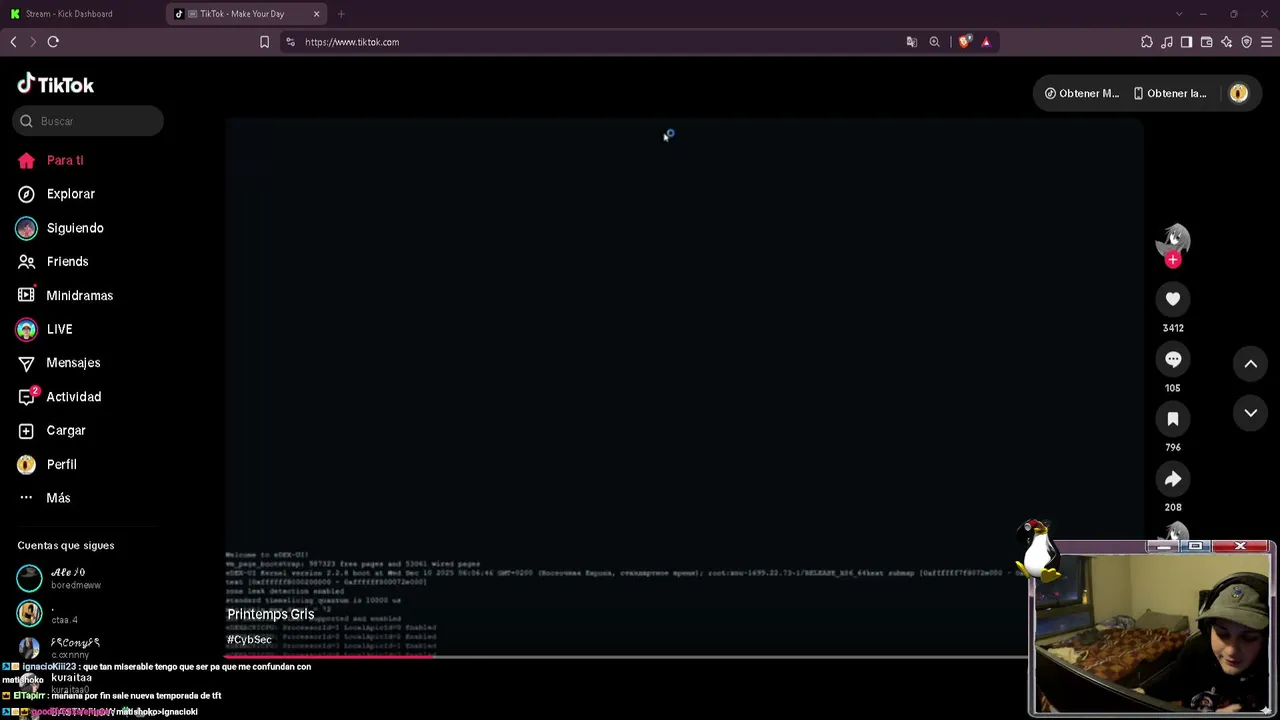Open the zoom magnifier icon in address bar
Image resolution: width=1280 pixels, height=720 pixels.
click(x=935, y=42)
